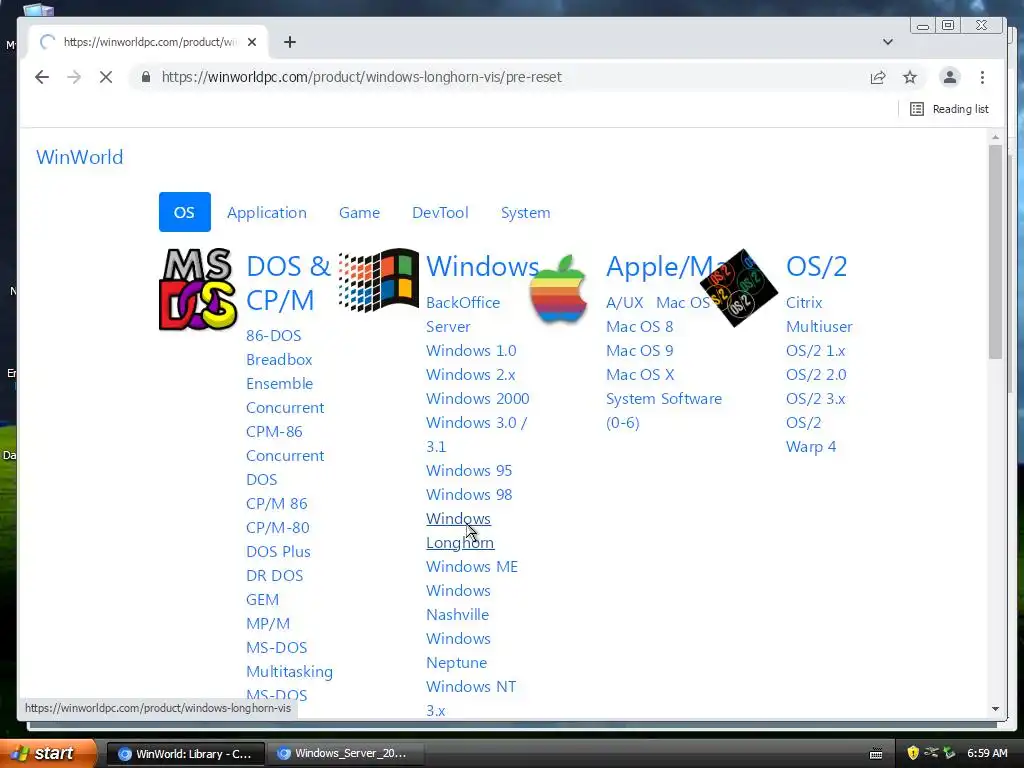Image resolution: width=1024 pixels, height=768 pixels.
Task: Click the OS/2 logo image
Action: (739, 287)
